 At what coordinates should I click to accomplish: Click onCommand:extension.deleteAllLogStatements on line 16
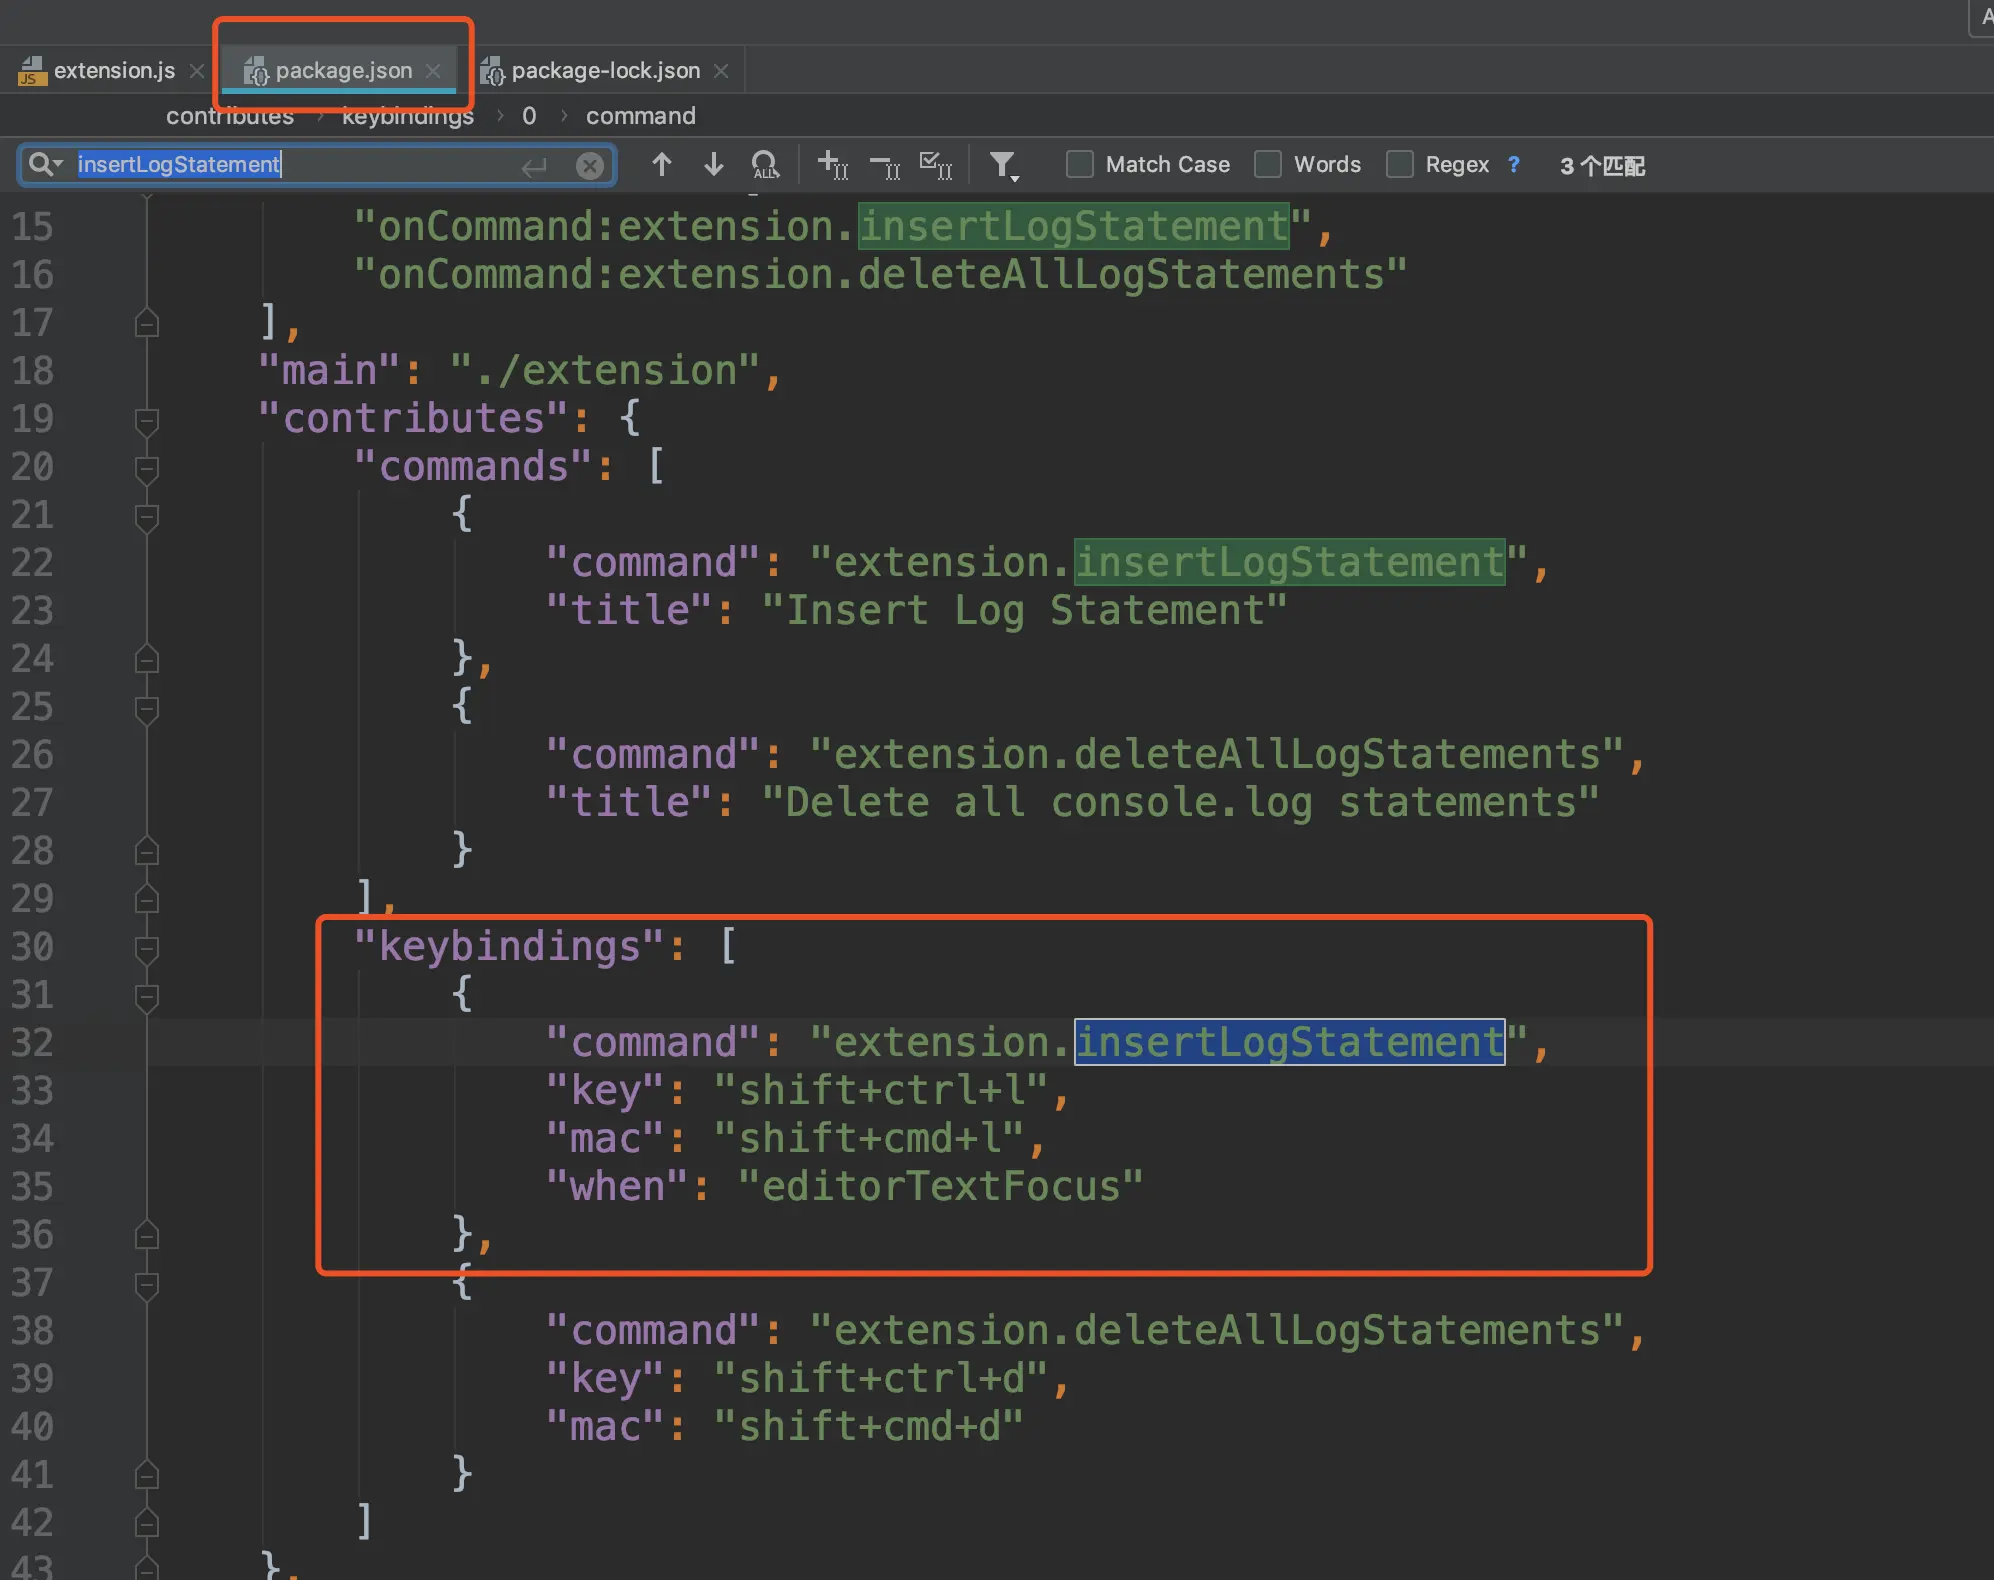(881, 275)
